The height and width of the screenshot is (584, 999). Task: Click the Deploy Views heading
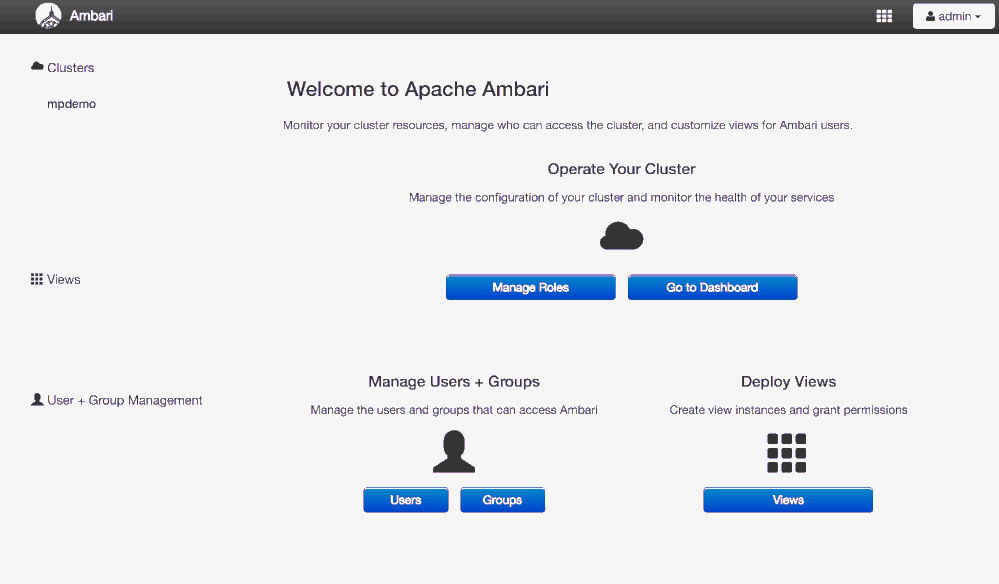pyautogui.click(x=788, y=381)
